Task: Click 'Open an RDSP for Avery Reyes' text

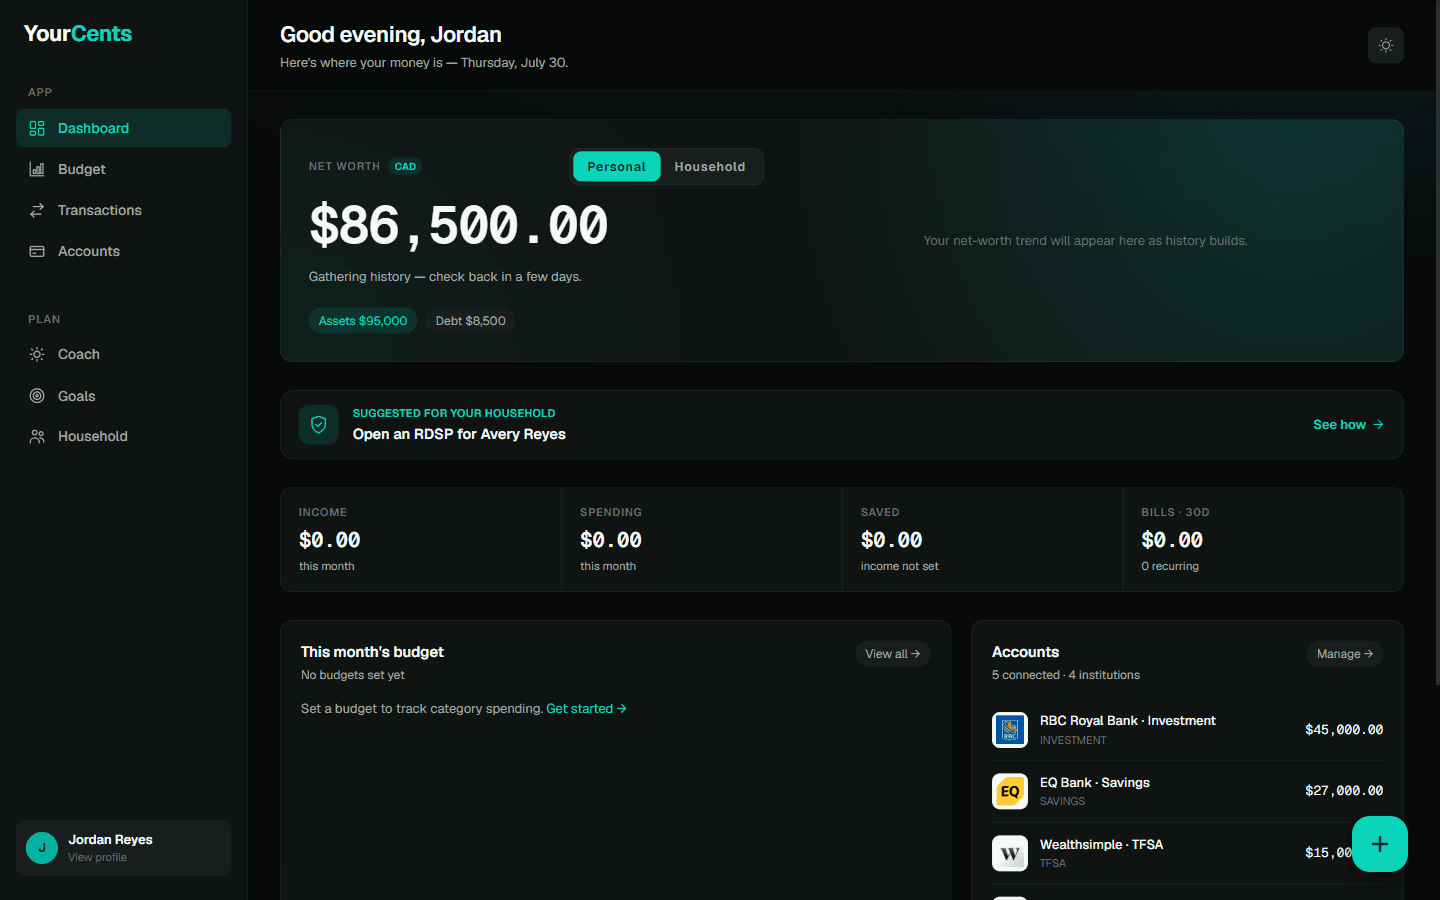Action: point(459,434)
